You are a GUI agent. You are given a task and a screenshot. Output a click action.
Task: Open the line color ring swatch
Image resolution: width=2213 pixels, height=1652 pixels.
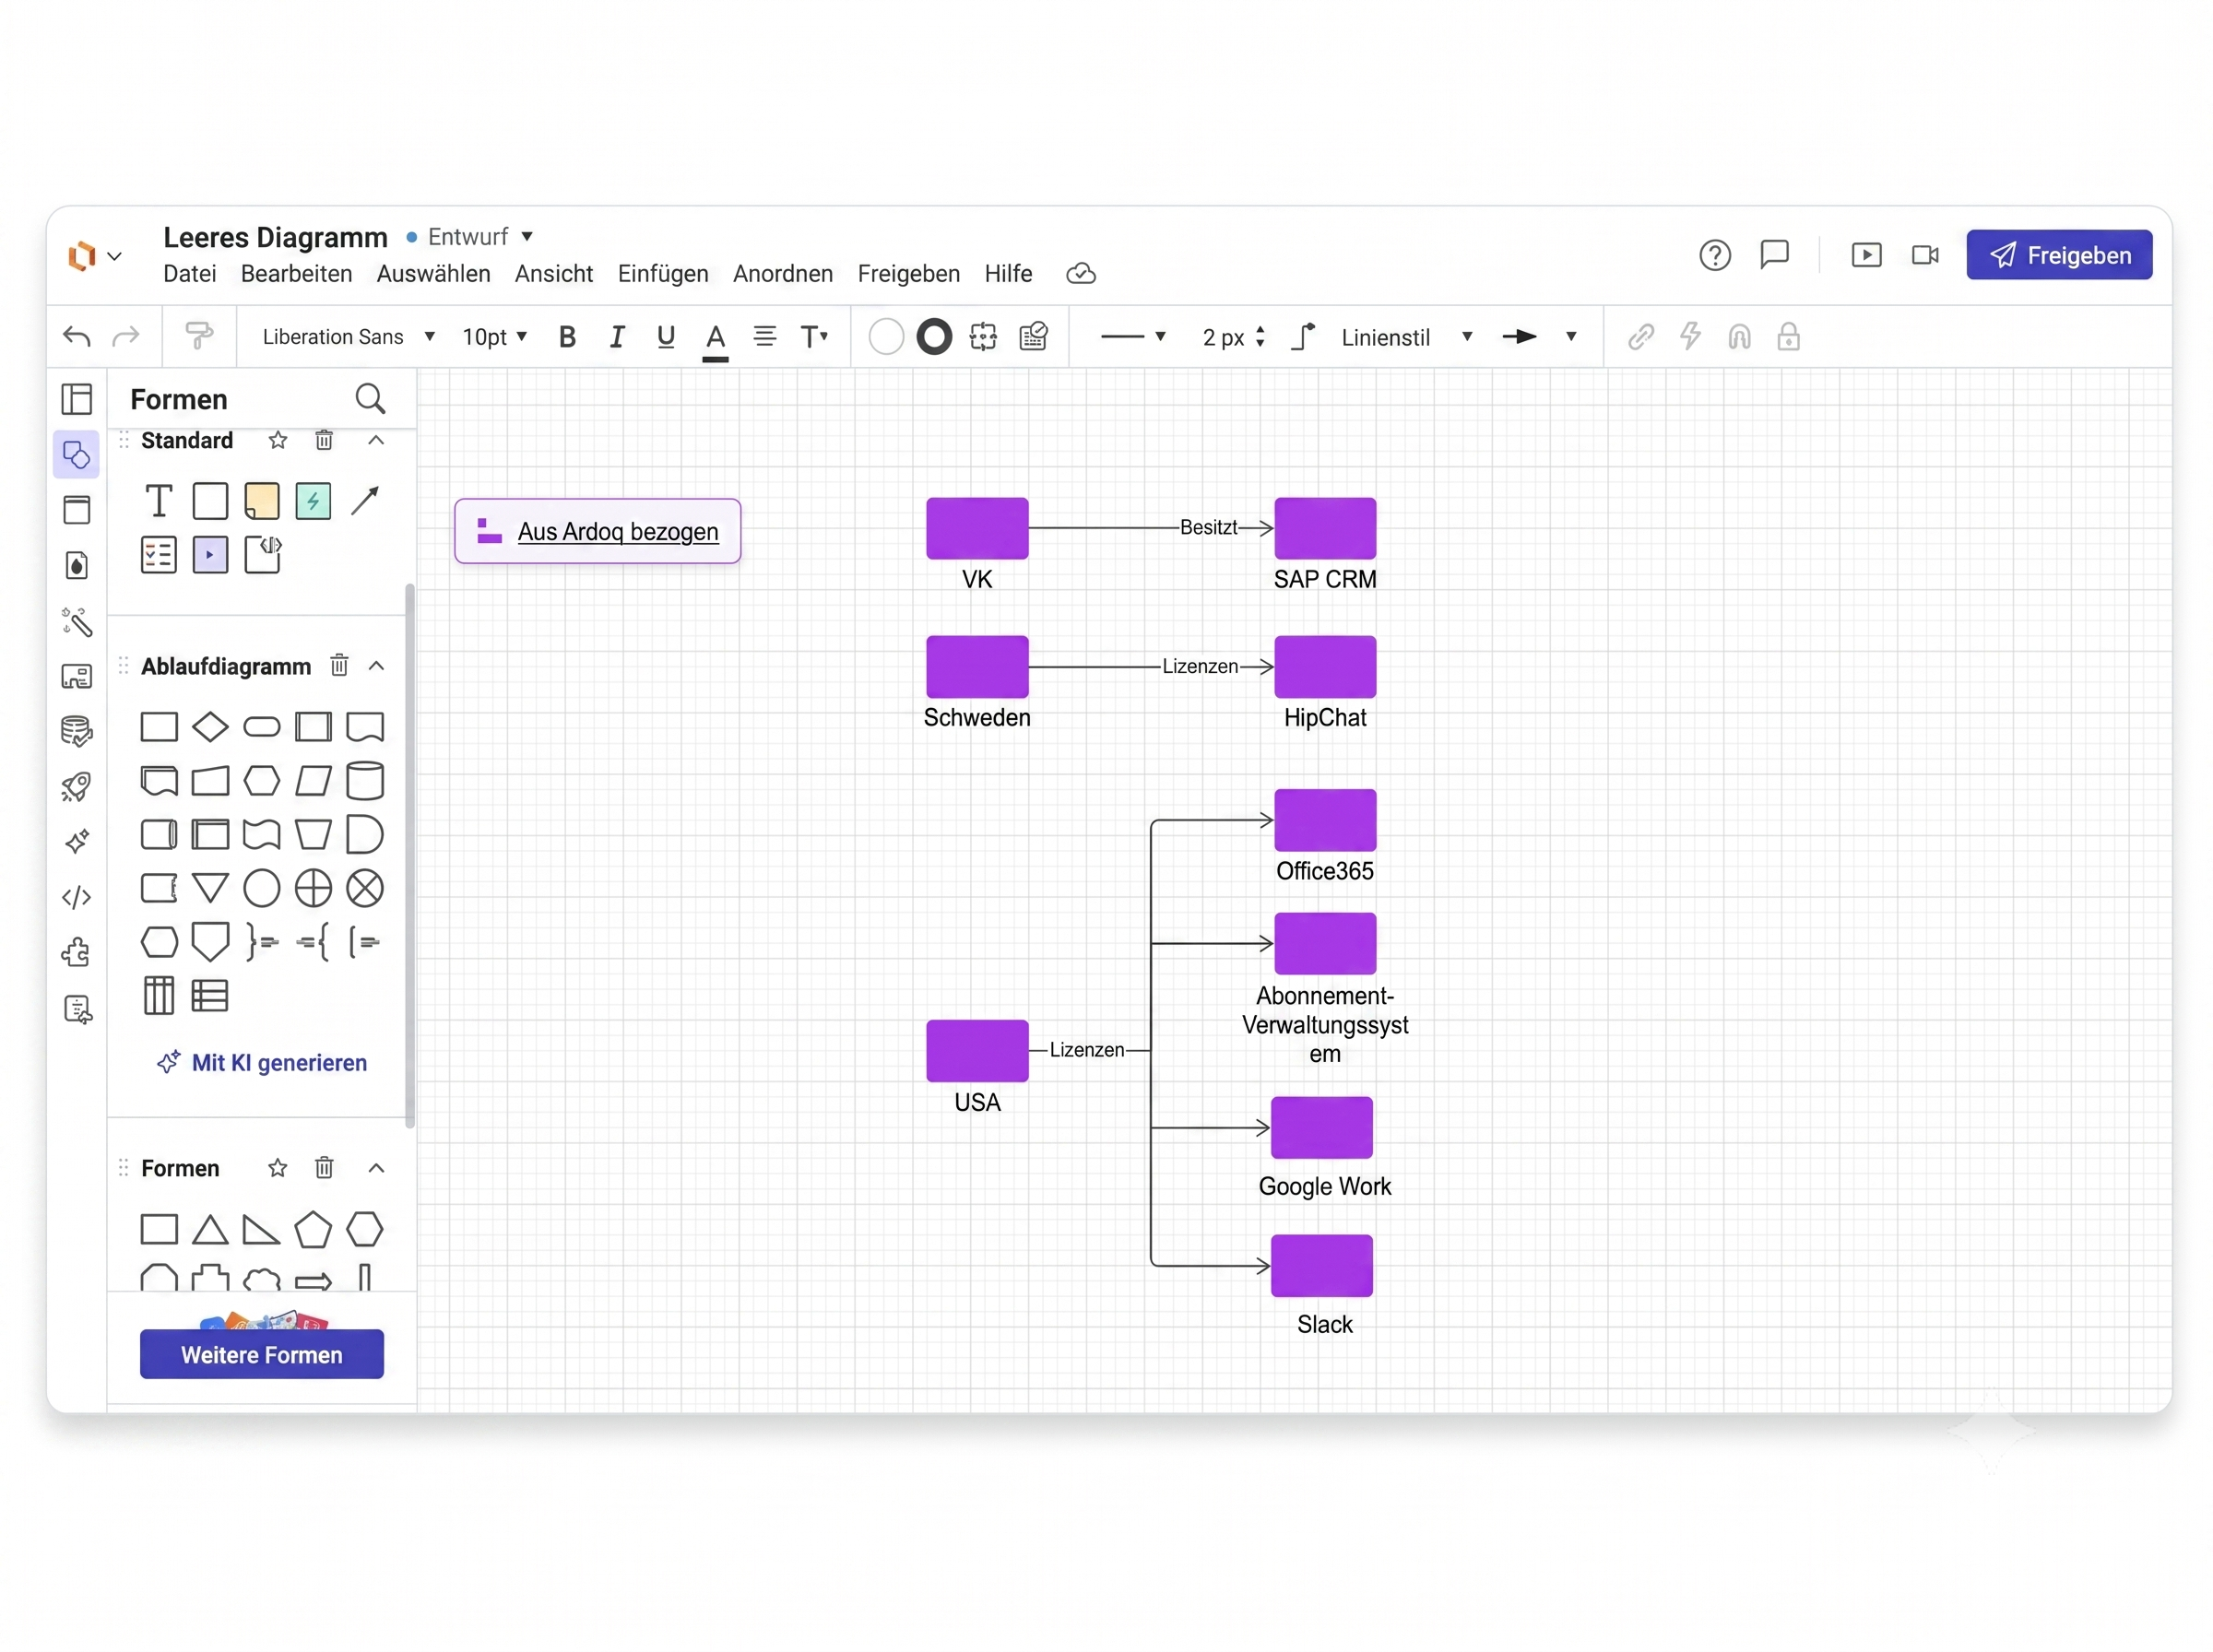click(x=935, y=337)
